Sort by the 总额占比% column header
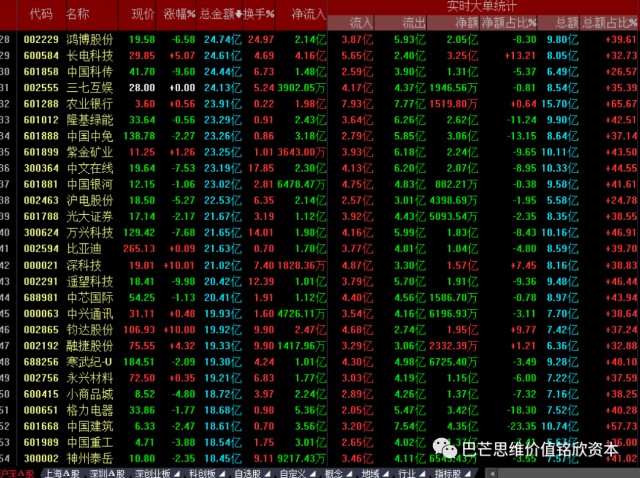 [609, 23]
